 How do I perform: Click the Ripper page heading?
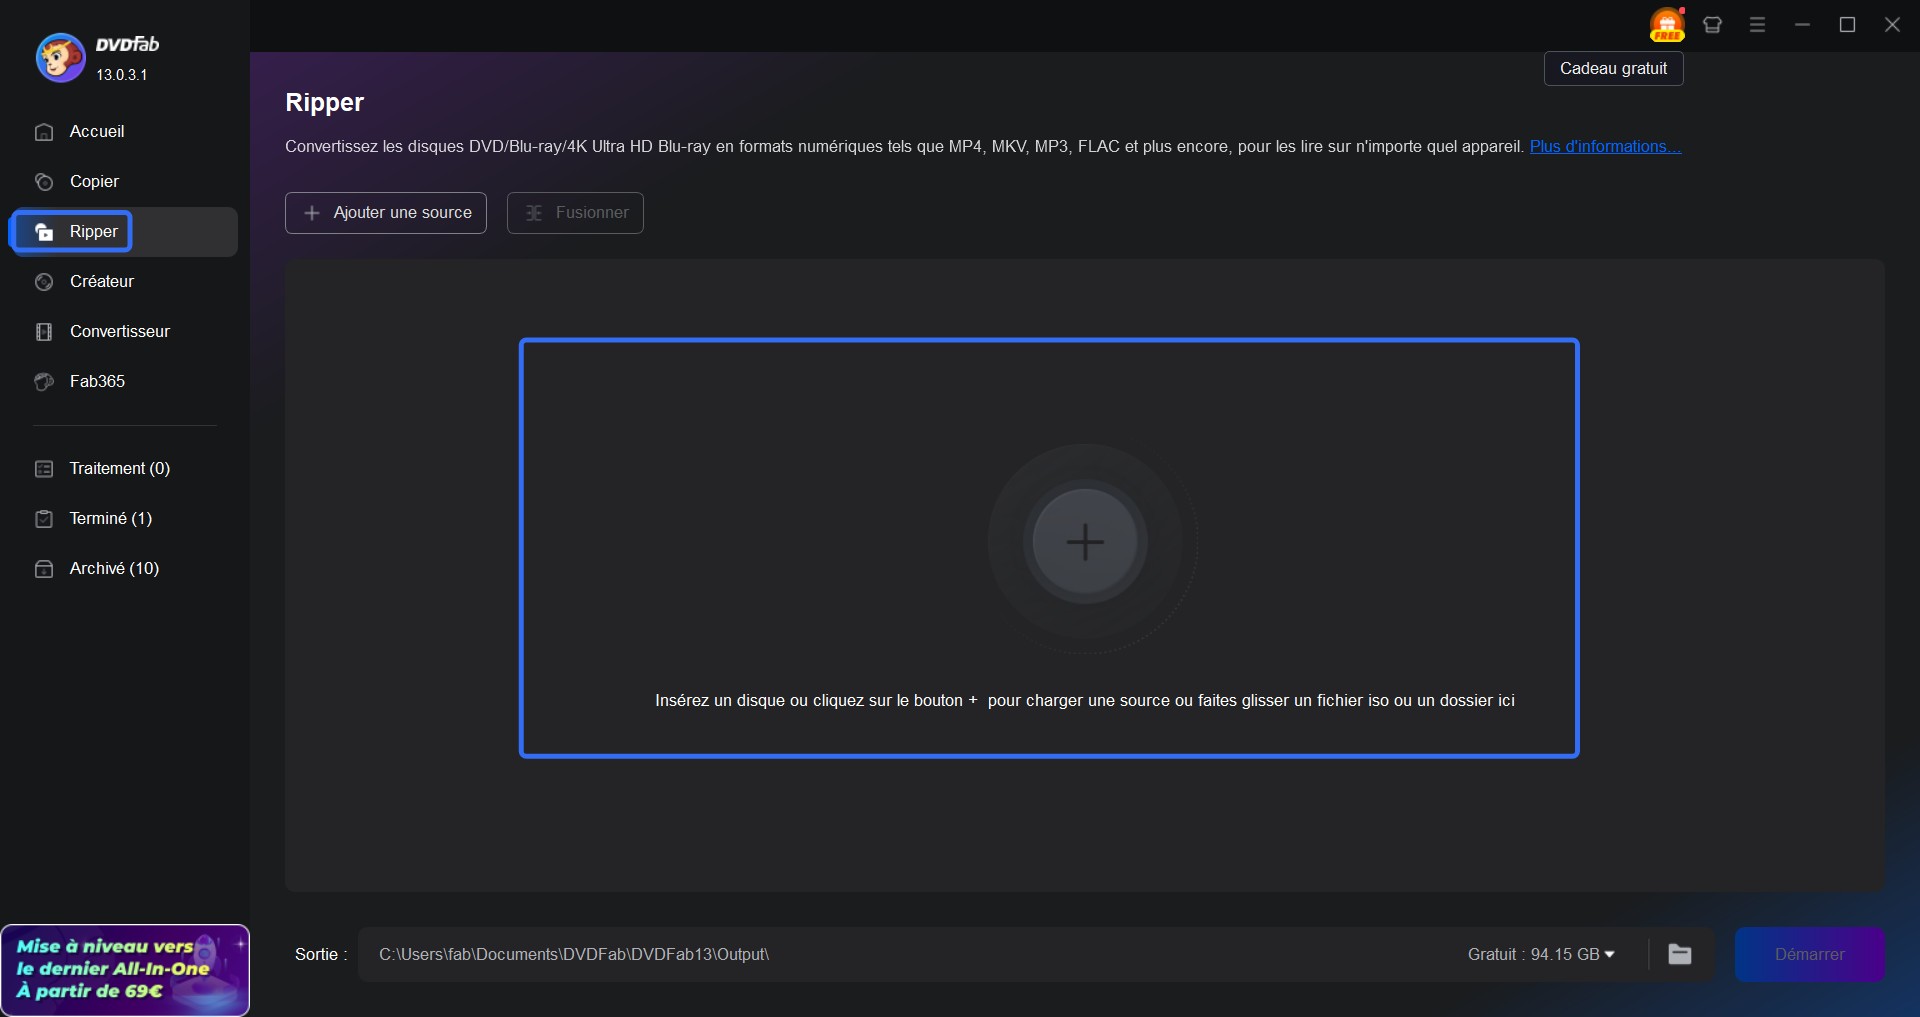(325, 103)
